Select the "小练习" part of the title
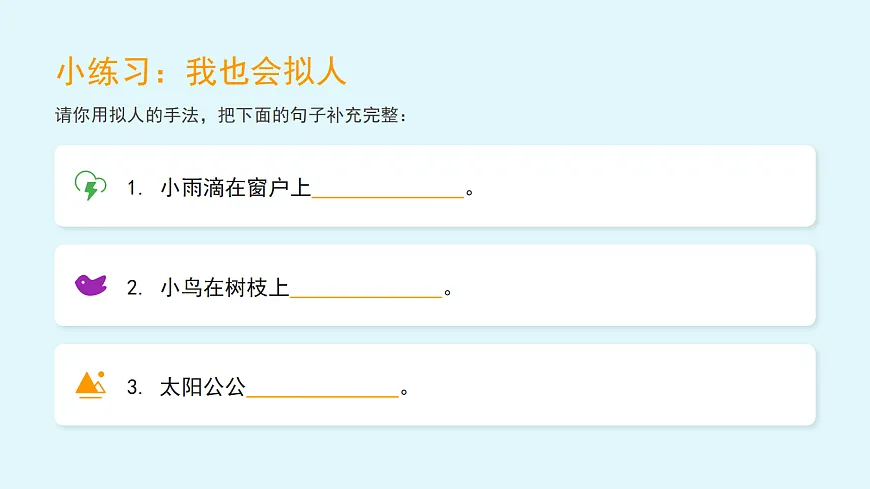The height and width of the screenshot is (489, 870). tap(105, 71)
